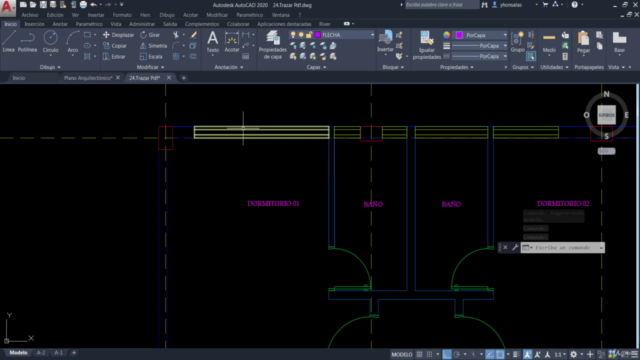Click the print icon in quick access toolbar
This screenshot has width=640, height=360.
(x=83, y=4)
